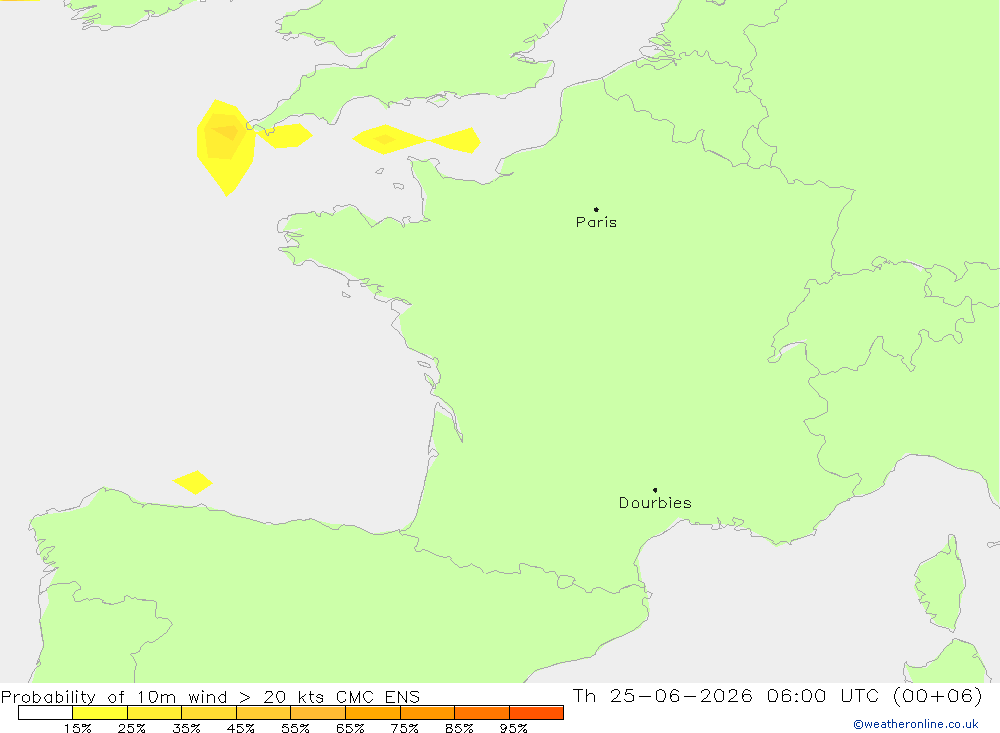1000x733 pixels.
Task: Click the Paris city label
Action: click(x=596, y=222)
